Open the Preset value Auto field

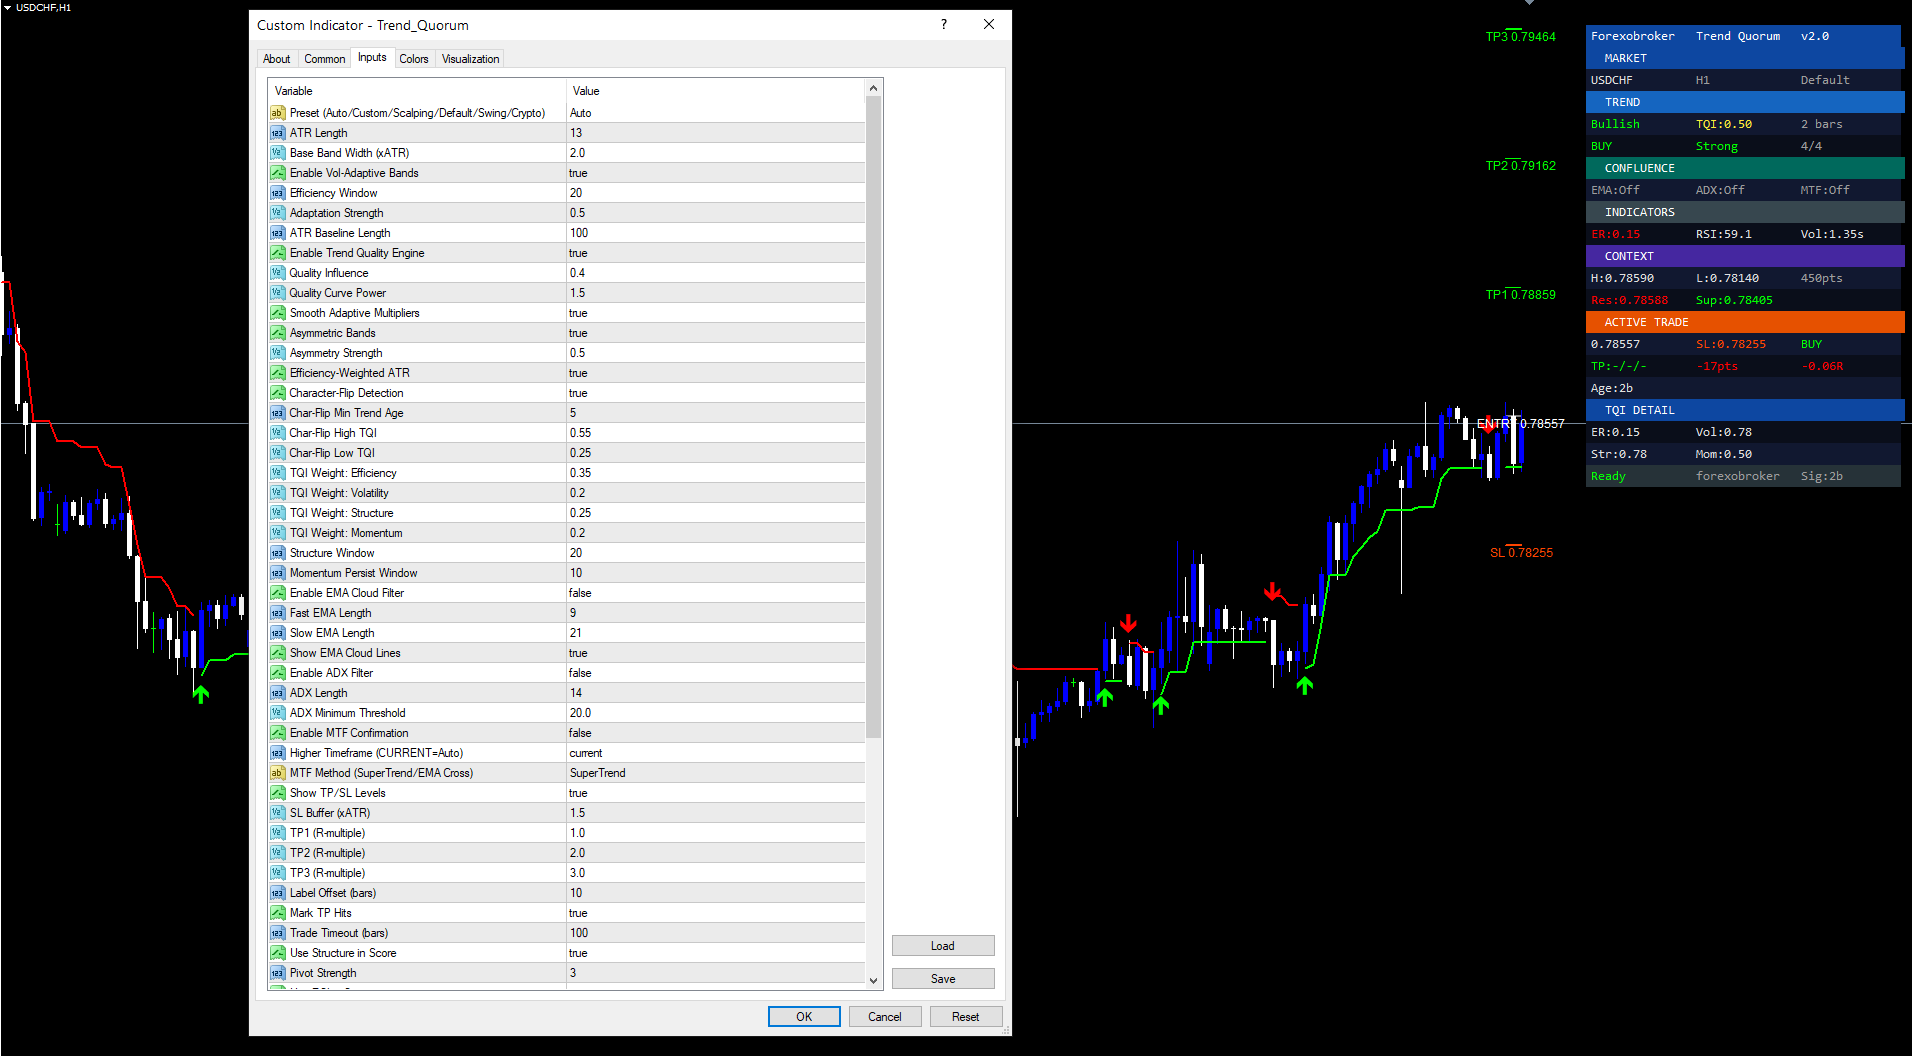[x=715, y=113]
